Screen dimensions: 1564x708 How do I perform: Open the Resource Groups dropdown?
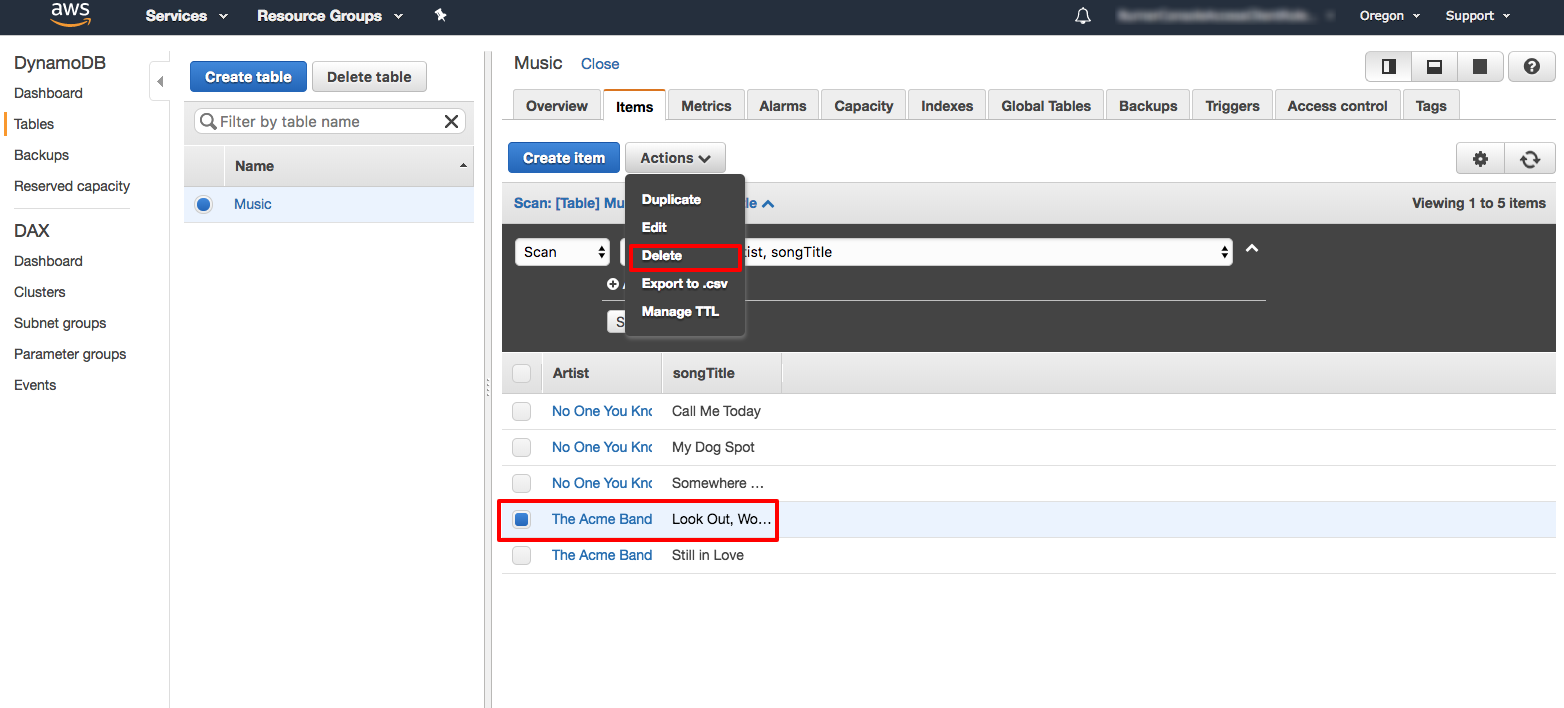click(330, 16)
